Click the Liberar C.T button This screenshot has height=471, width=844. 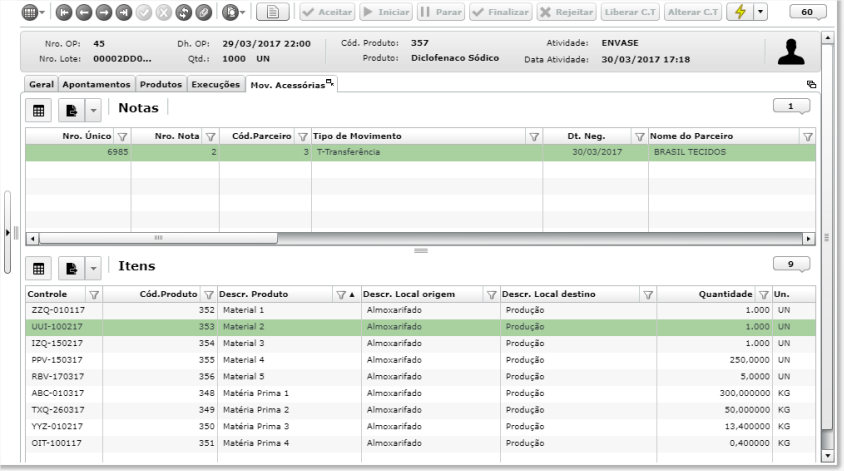click(630, 12)
